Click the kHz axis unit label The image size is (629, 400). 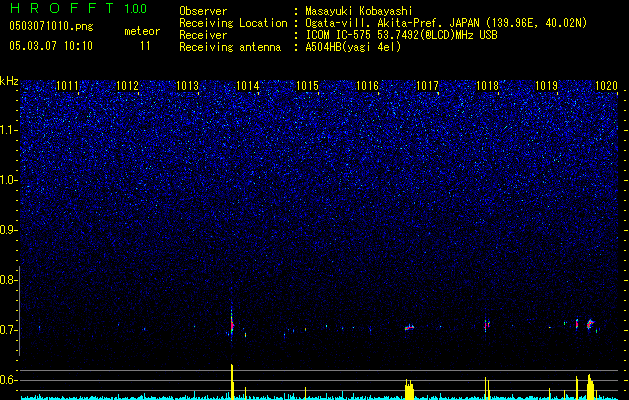click(9, 81)
